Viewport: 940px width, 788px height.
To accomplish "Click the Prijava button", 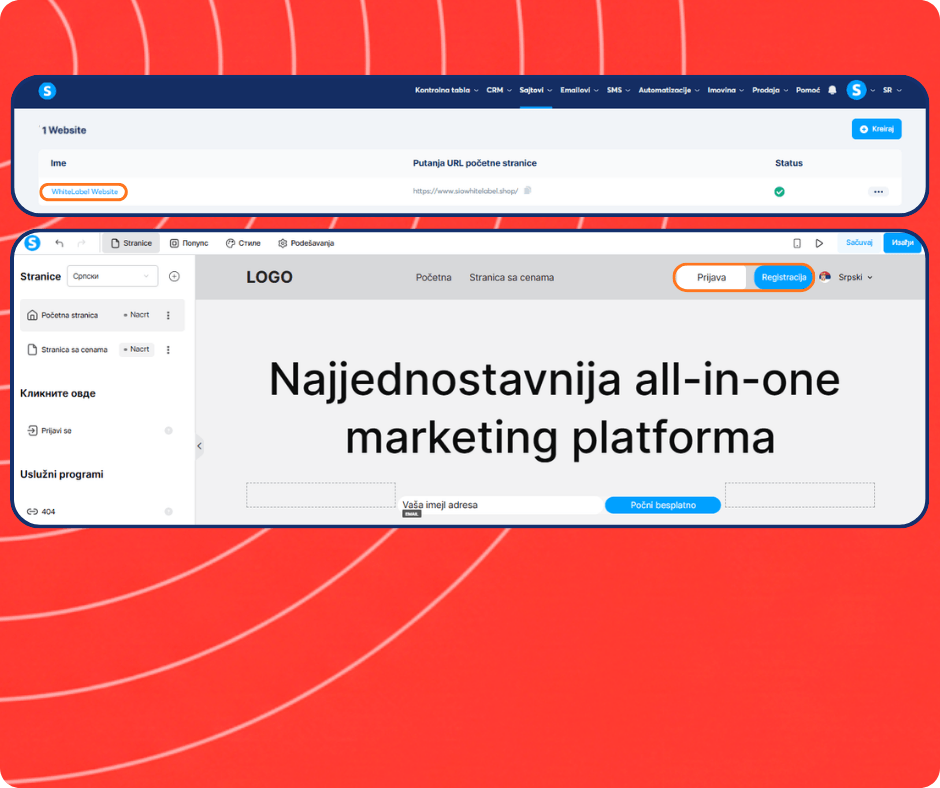I will click(712, 278).
